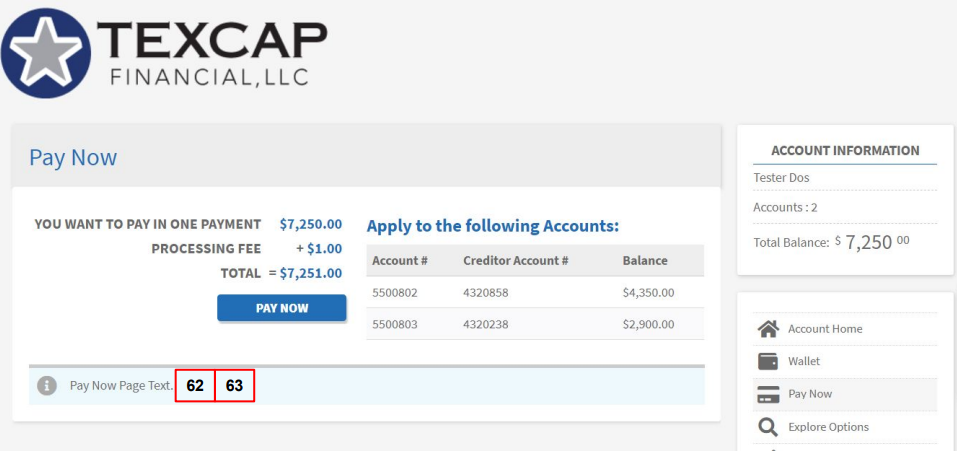Click the TexCap star logo icon
Image resolution: width=957 pixels, height=471 pixels.
46,53
